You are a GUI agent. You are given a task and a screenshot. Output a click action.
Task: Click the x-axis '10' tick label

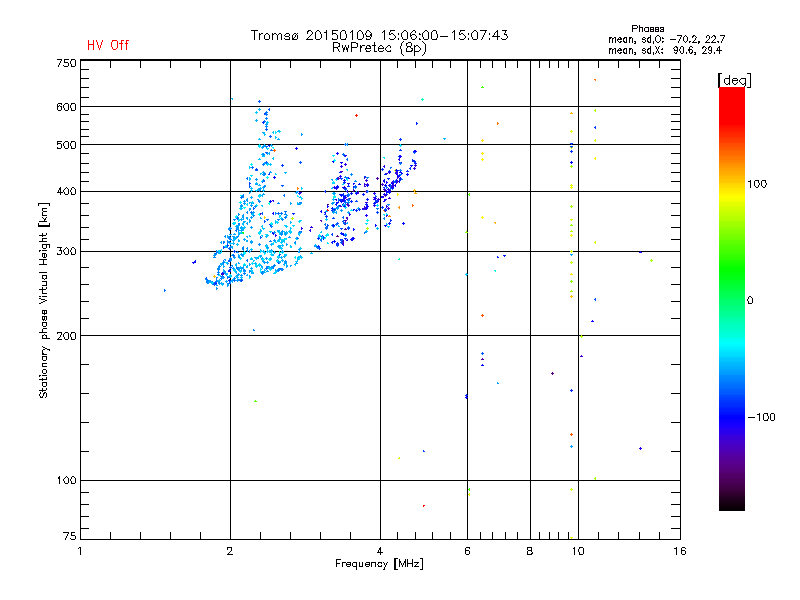point(578,551)
